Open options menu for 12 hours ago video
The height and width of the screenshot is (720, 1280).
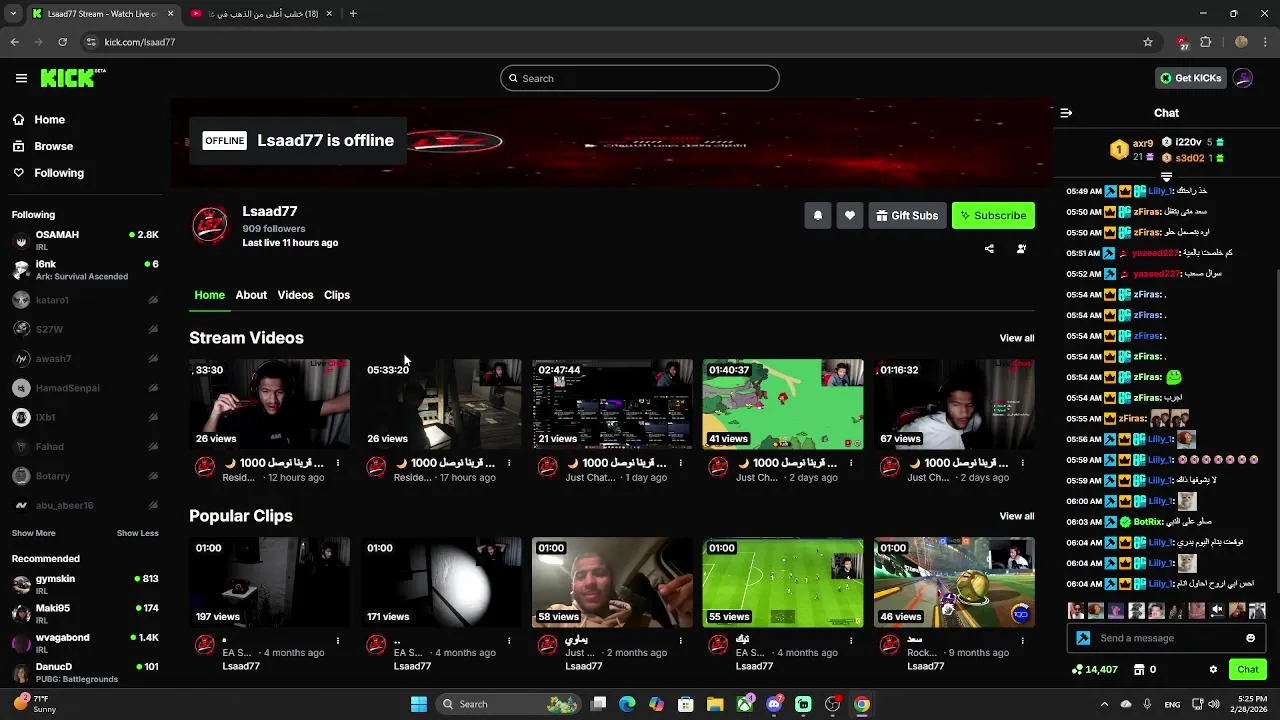338,463
